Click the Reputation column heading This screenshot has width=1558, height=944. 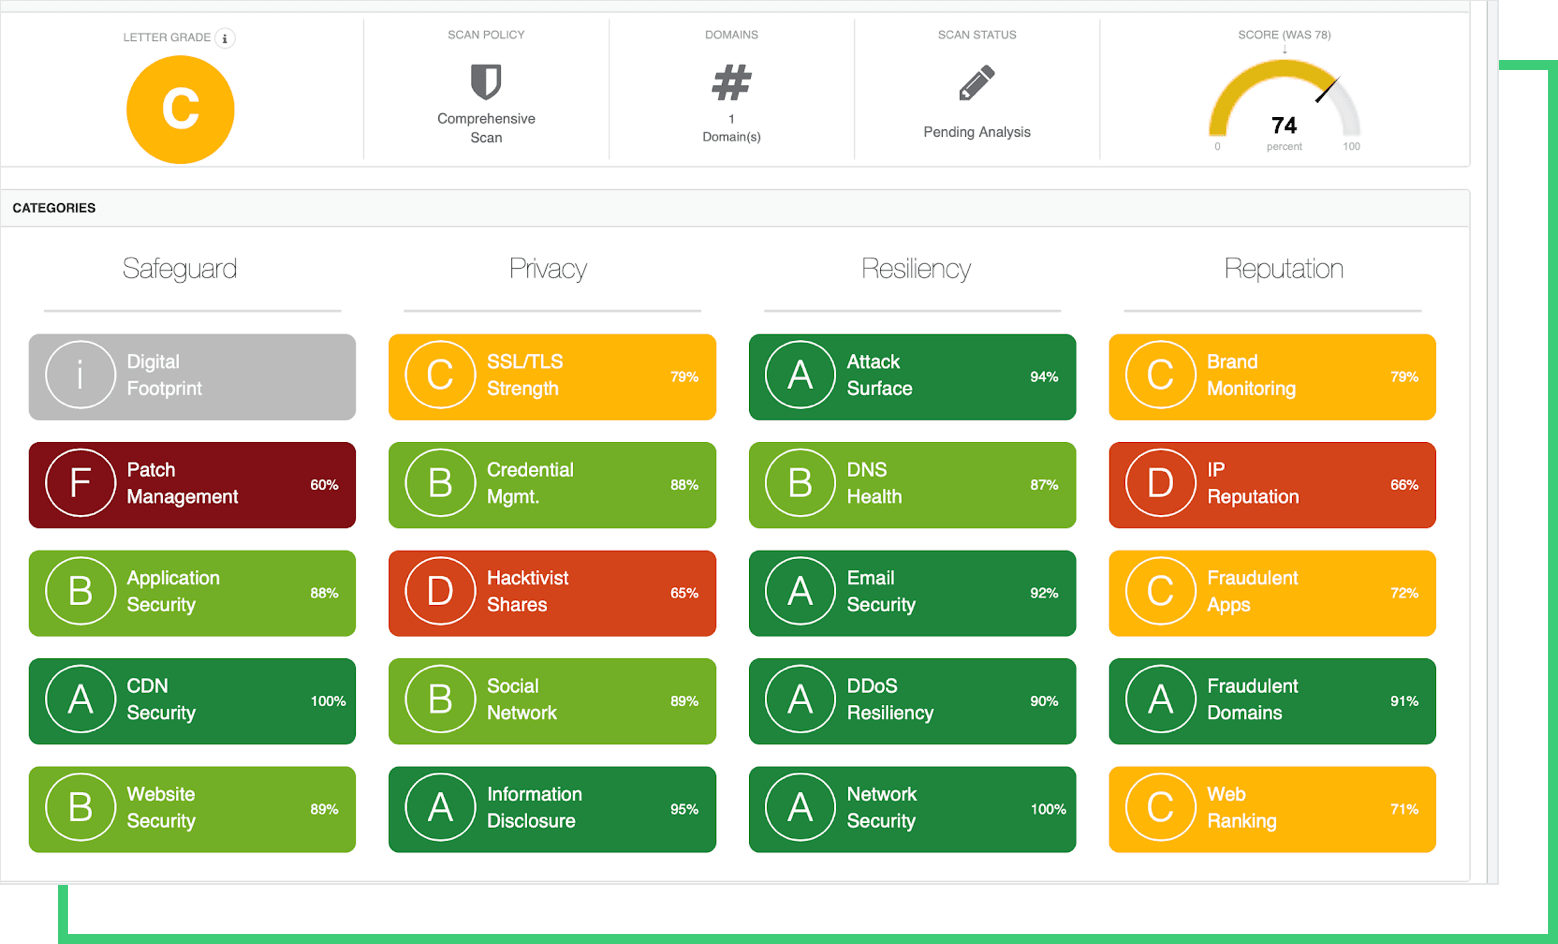[1284, 268]
